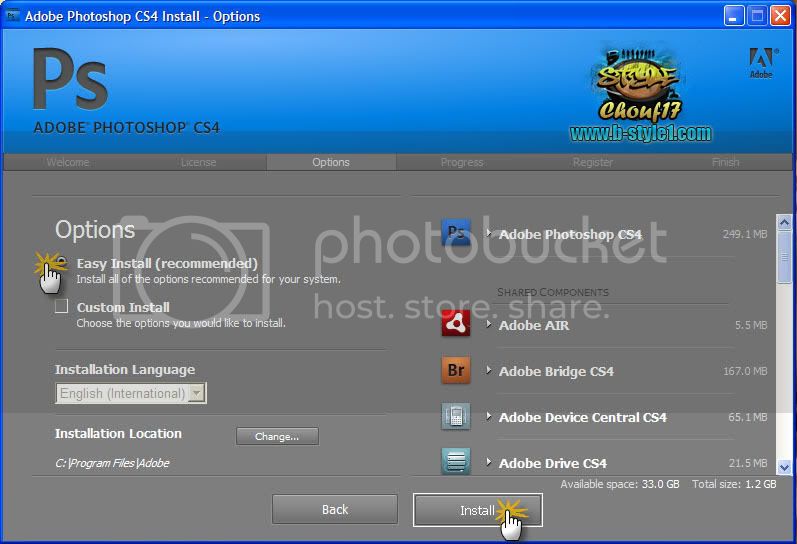Close the installer window
797x544 pixels.
[x=780, y=16]
